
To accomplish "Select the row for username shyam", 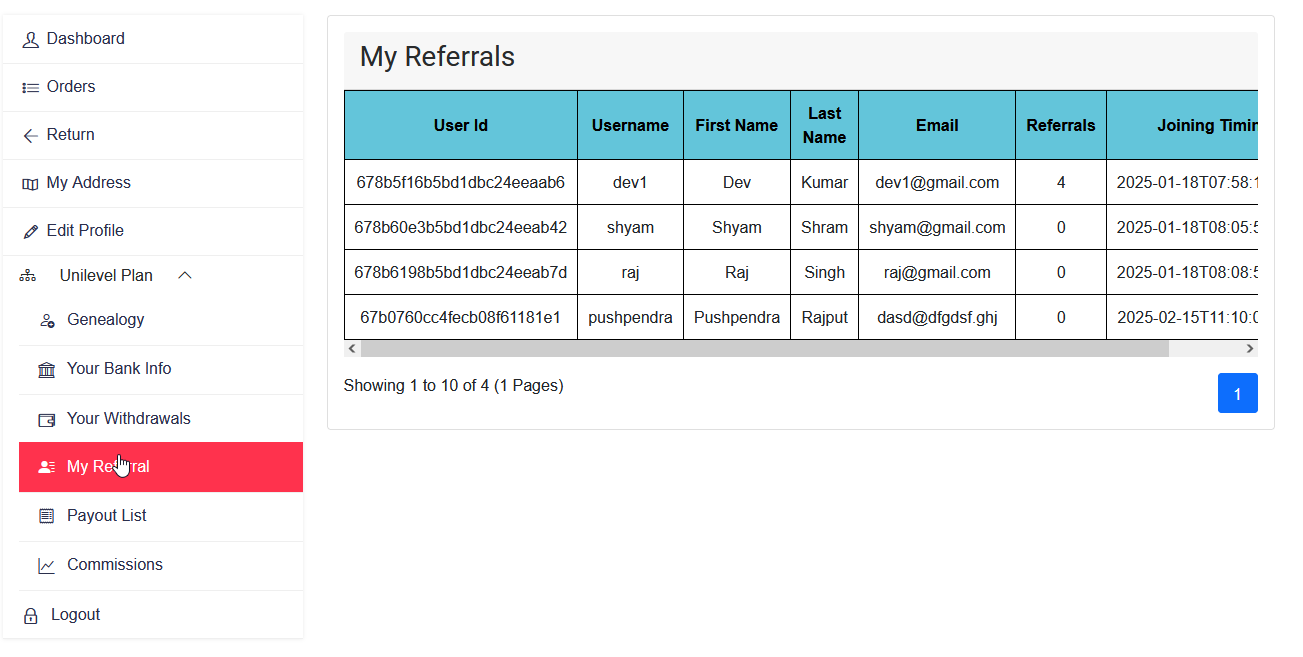I will click(630, 227).
